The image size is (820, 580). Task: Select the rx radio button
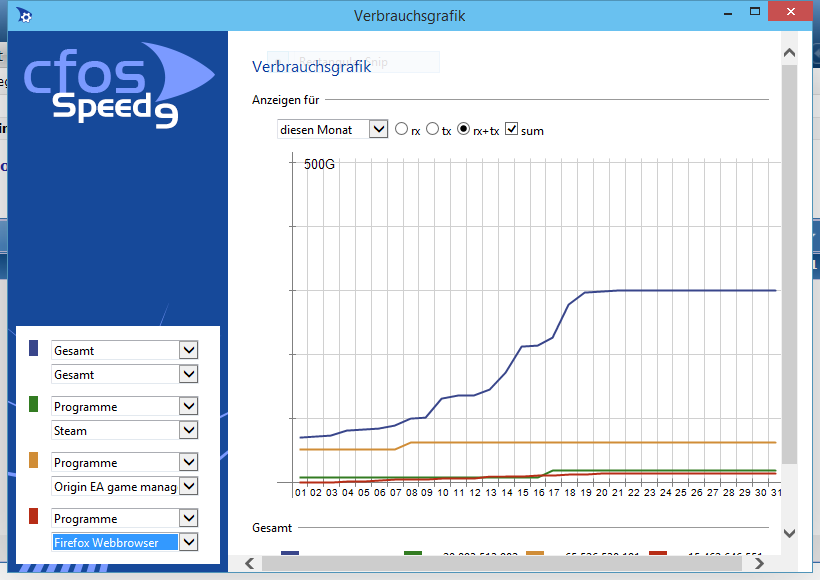401,129
